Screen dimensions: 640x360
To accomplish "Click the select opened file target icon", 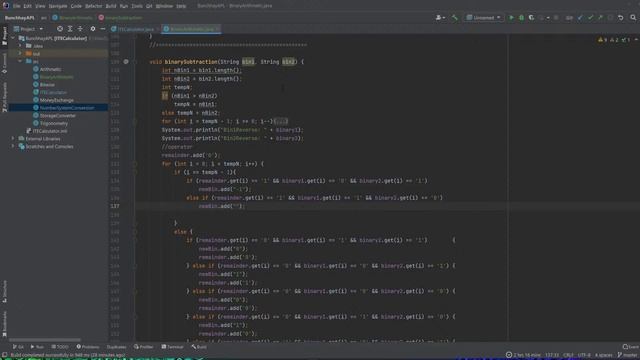I will coord(60,29).
